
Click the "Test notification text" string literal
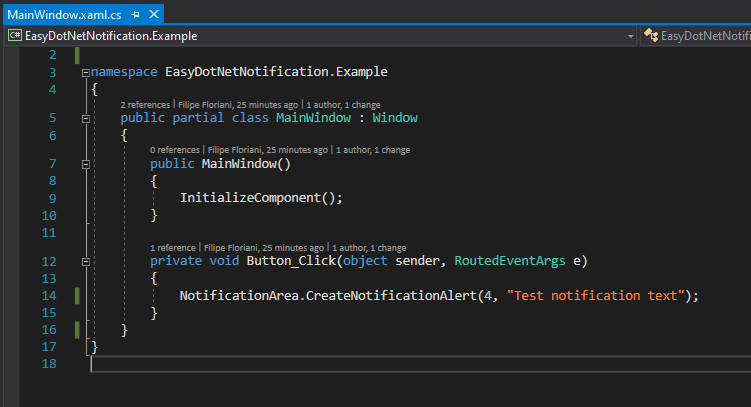tap(595, 295)
